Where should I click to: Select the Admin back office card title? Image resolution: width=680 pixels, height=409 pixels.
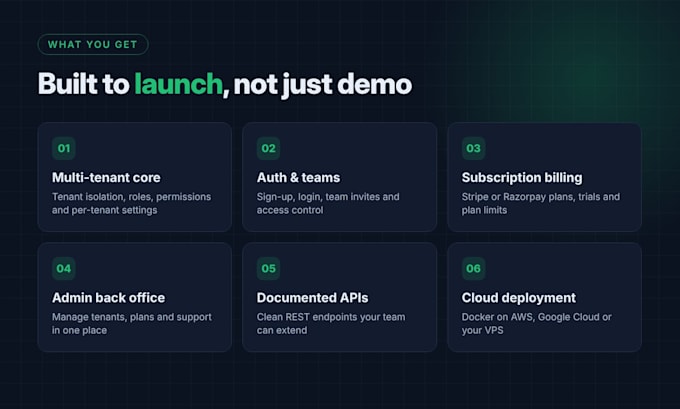(x=108, y=298)
